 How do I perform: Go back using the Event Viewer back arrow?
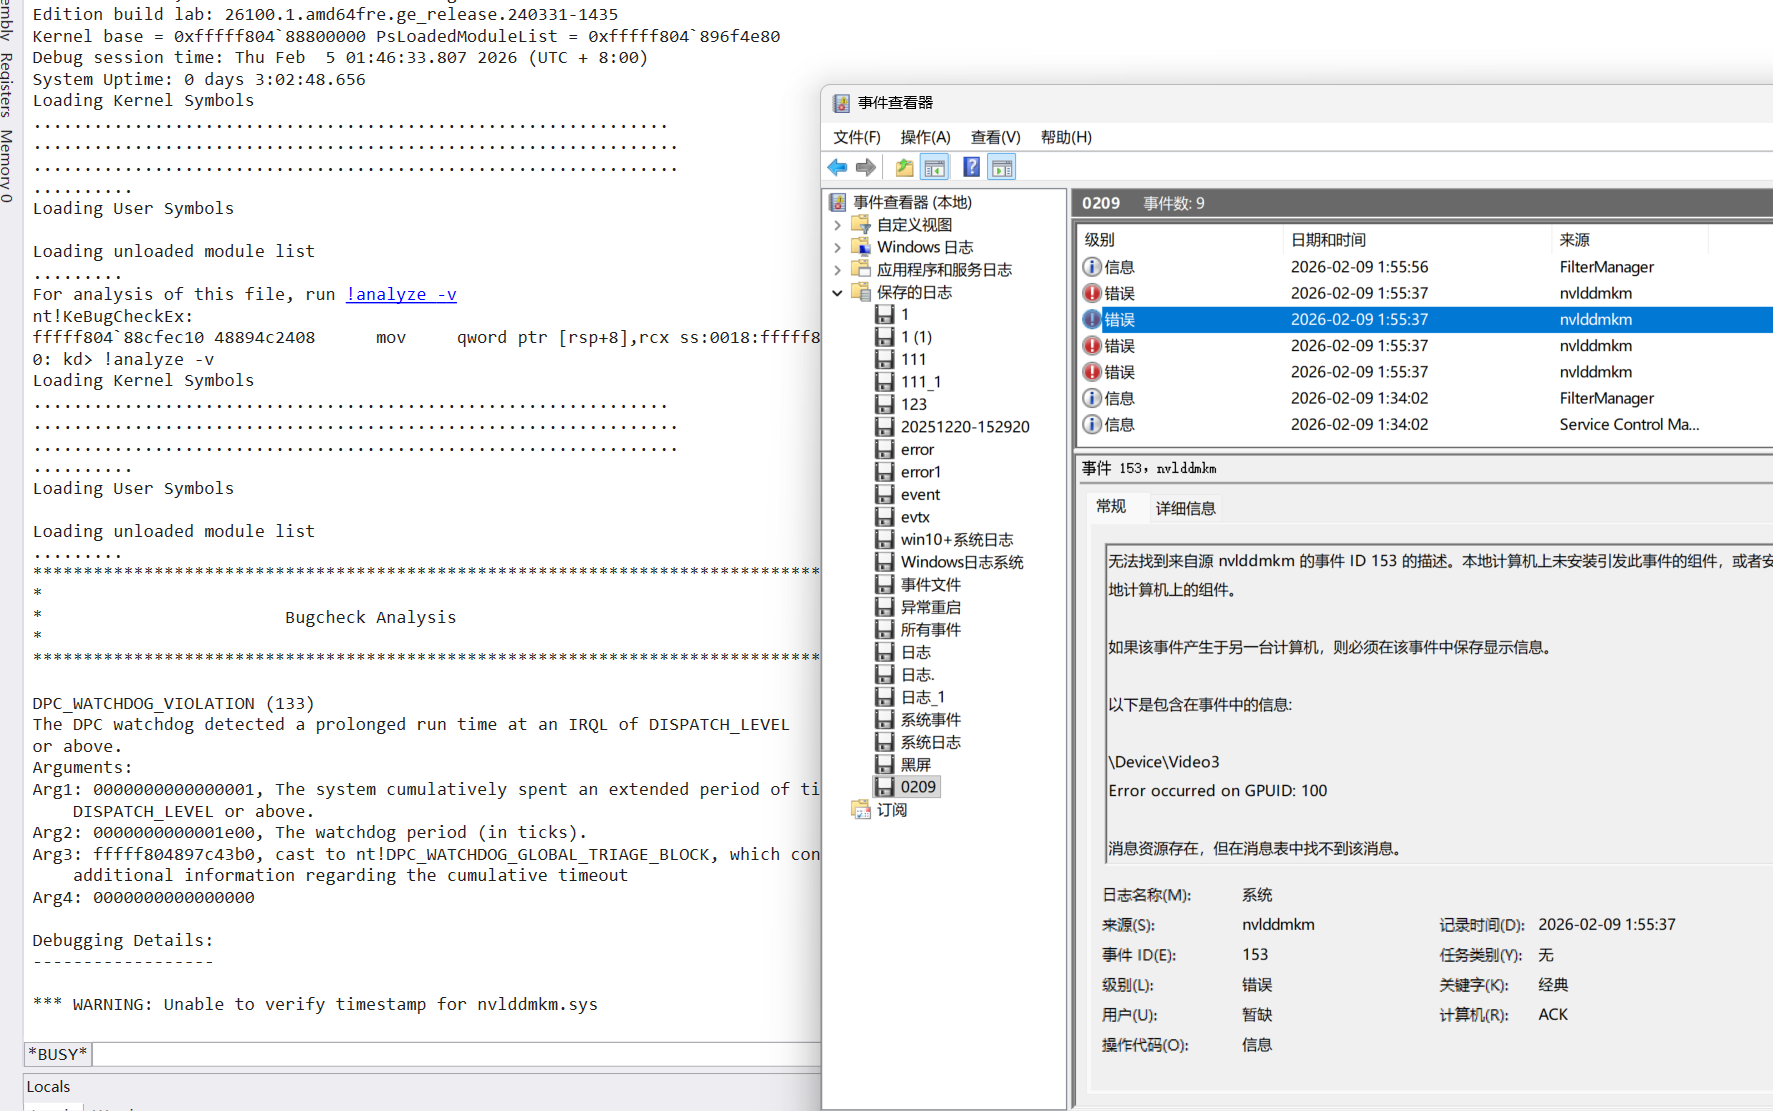point(837,167)
